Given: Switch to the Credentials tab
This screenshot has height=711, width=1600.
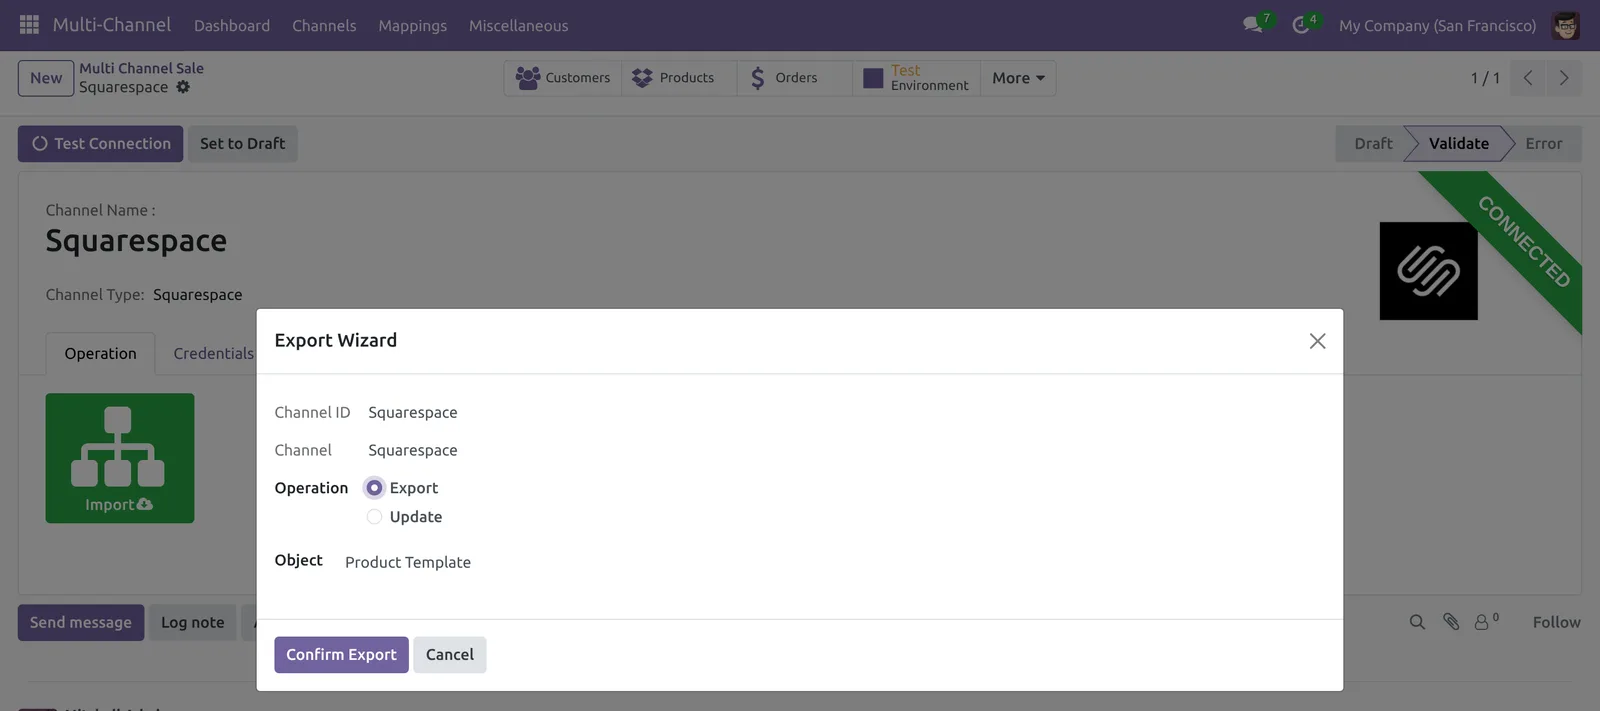Looking at the screenshot, I should [x=213, y=354].
